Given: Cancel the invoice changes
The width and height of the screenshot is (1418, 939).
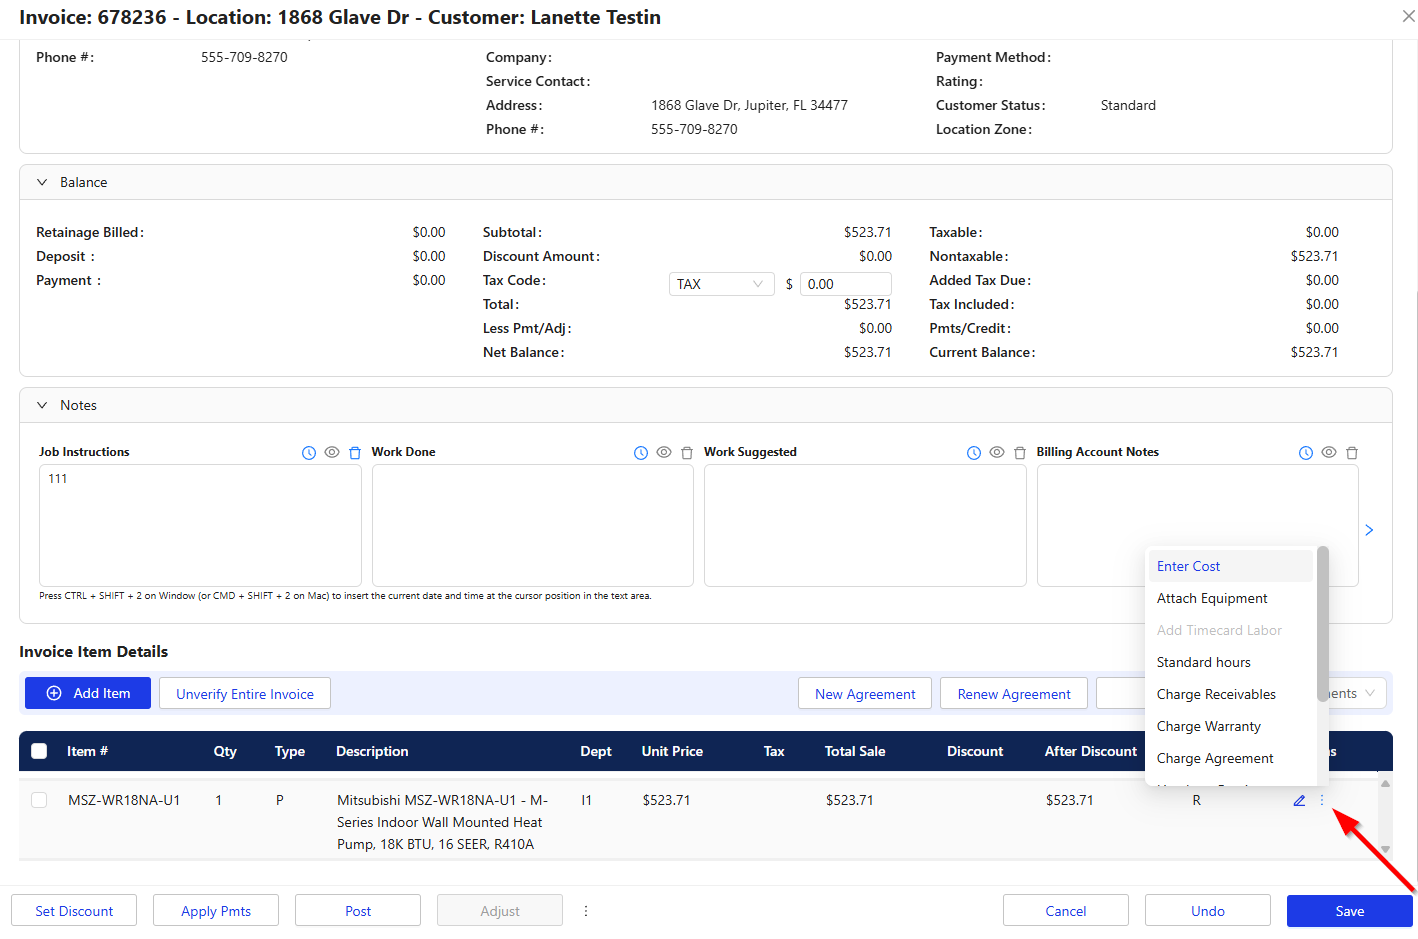Looking at the screenshot, I should pyautogui.click(x=1066, y=911).
